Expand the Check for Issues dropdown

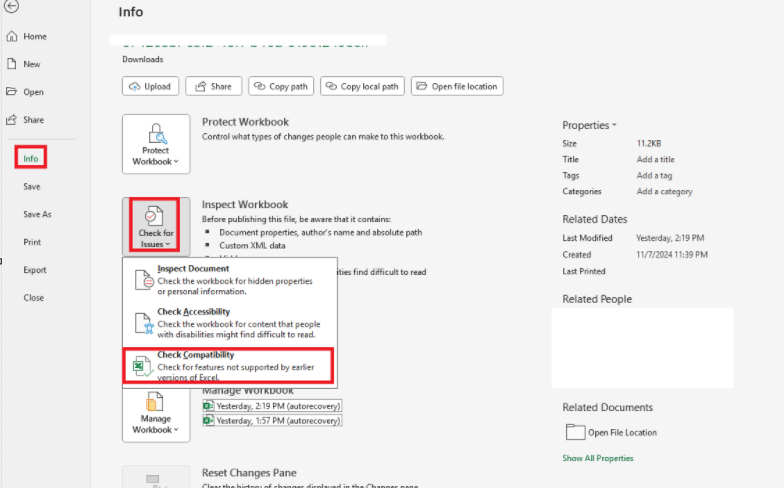[156, 226]
